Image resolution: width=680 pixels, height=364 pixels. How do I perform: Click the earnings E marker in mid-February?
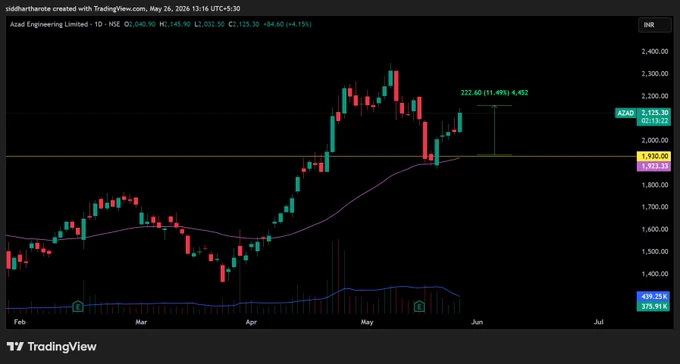(x=78, y=306)
